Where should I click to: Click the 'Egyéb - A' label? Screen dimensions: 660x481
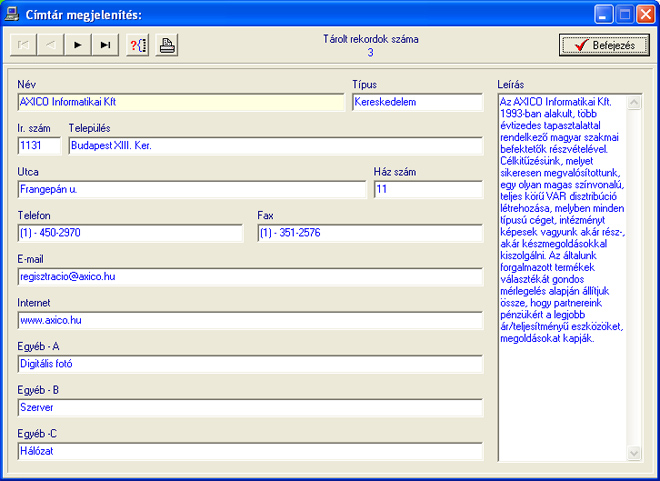tap(38, 346)
